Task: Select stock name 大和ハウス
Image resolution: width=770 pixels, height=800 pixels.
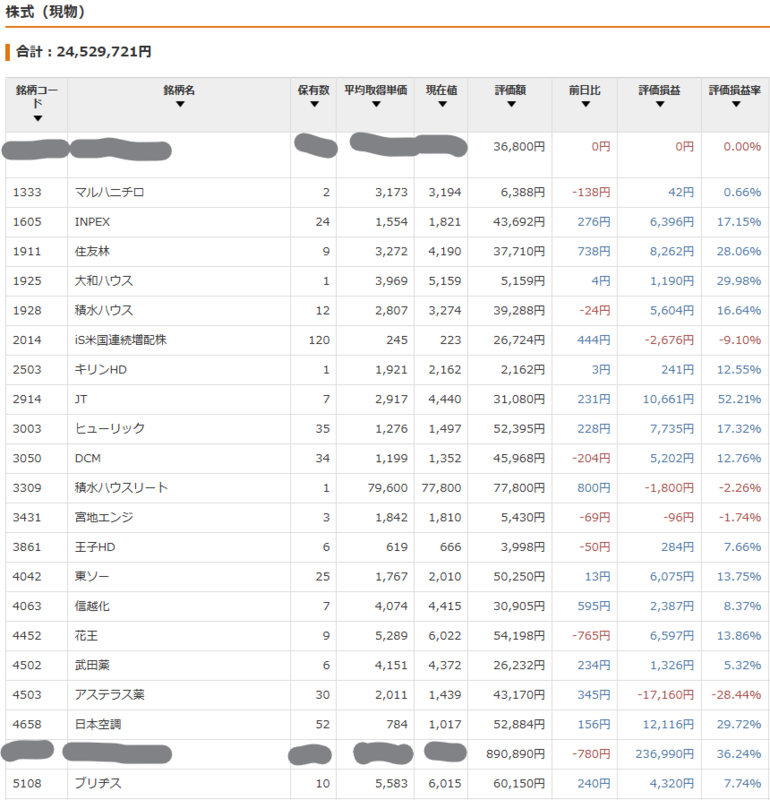Action: [104, 281]
